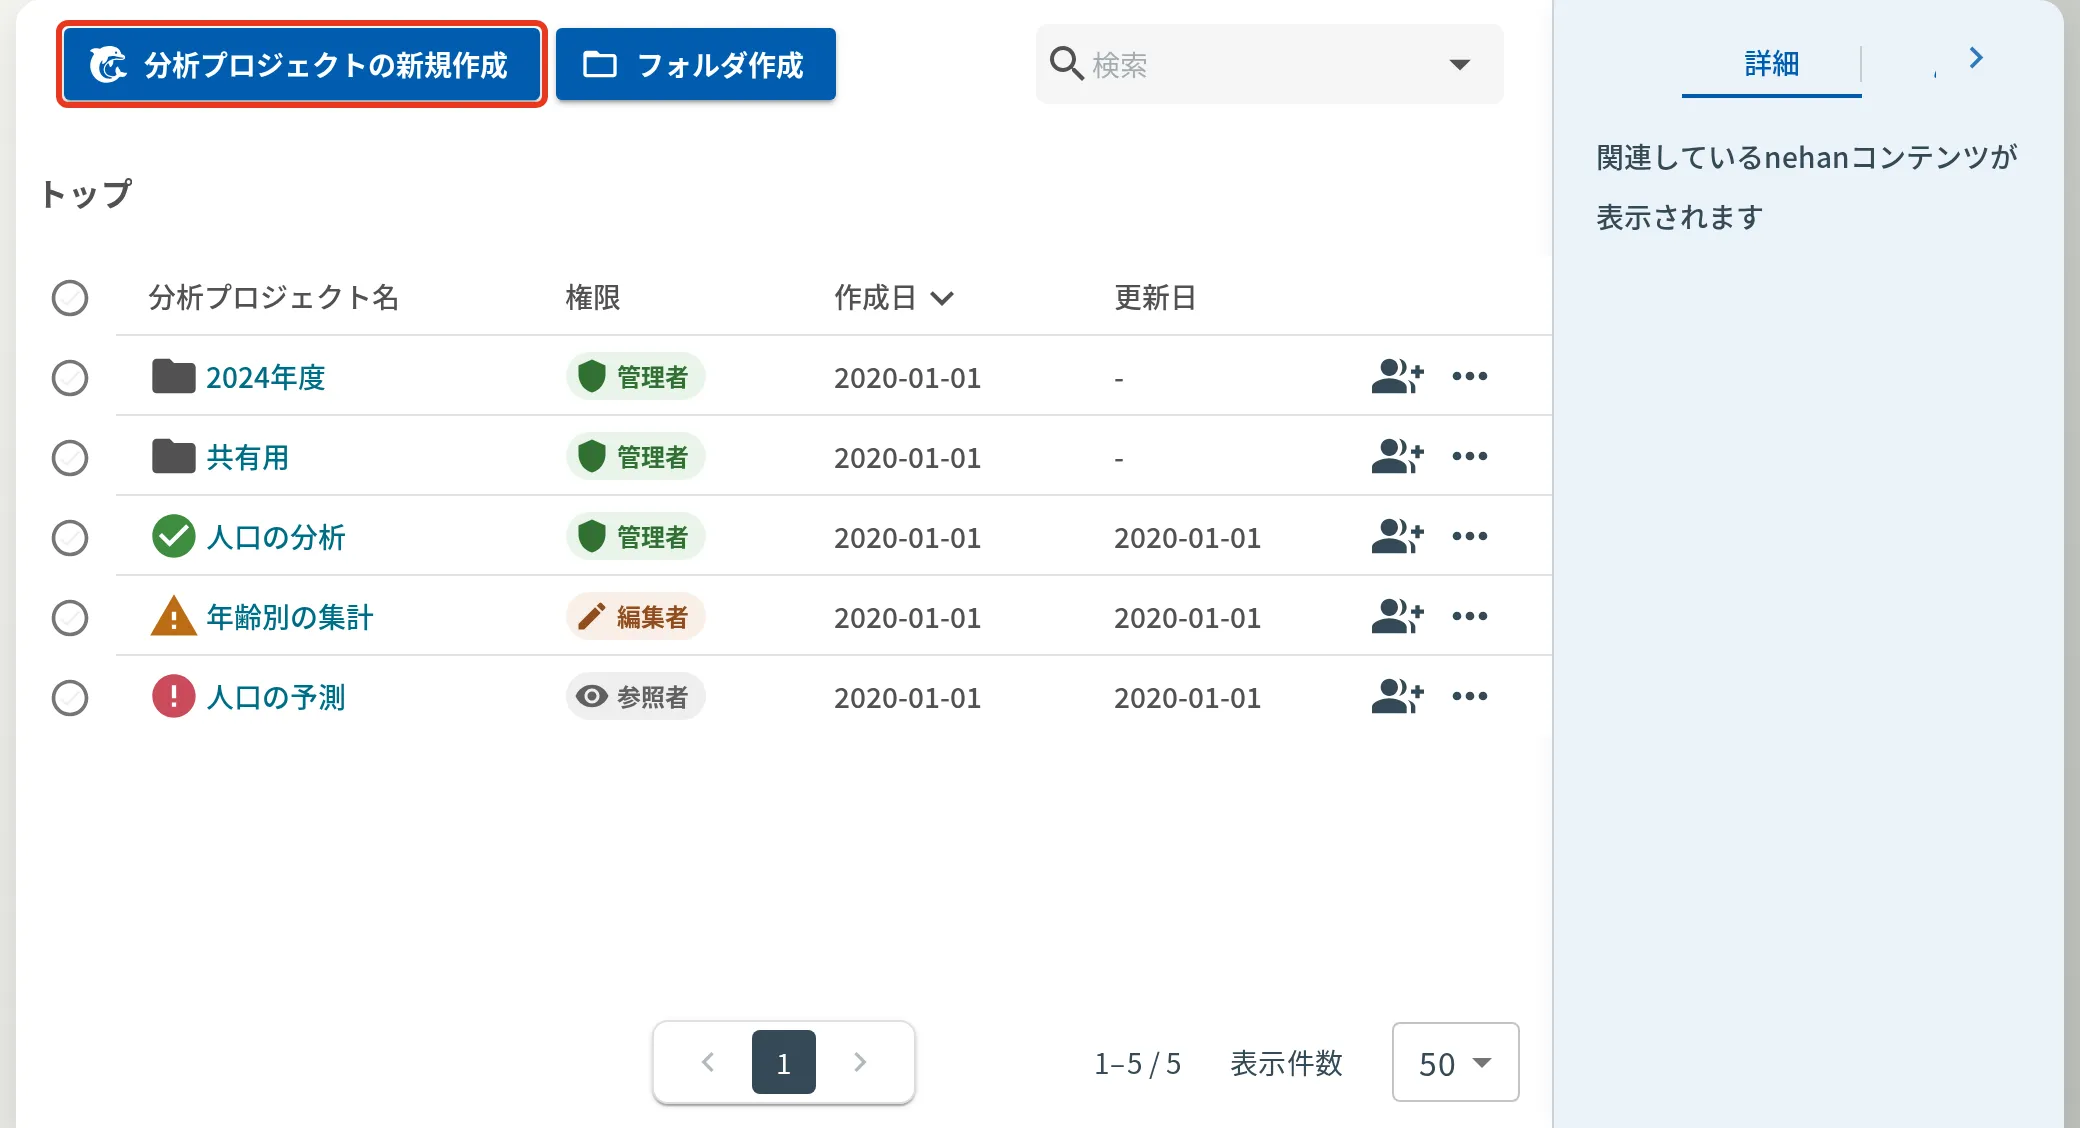
Task: Open more options for 2024年度
Action: 1470,377
